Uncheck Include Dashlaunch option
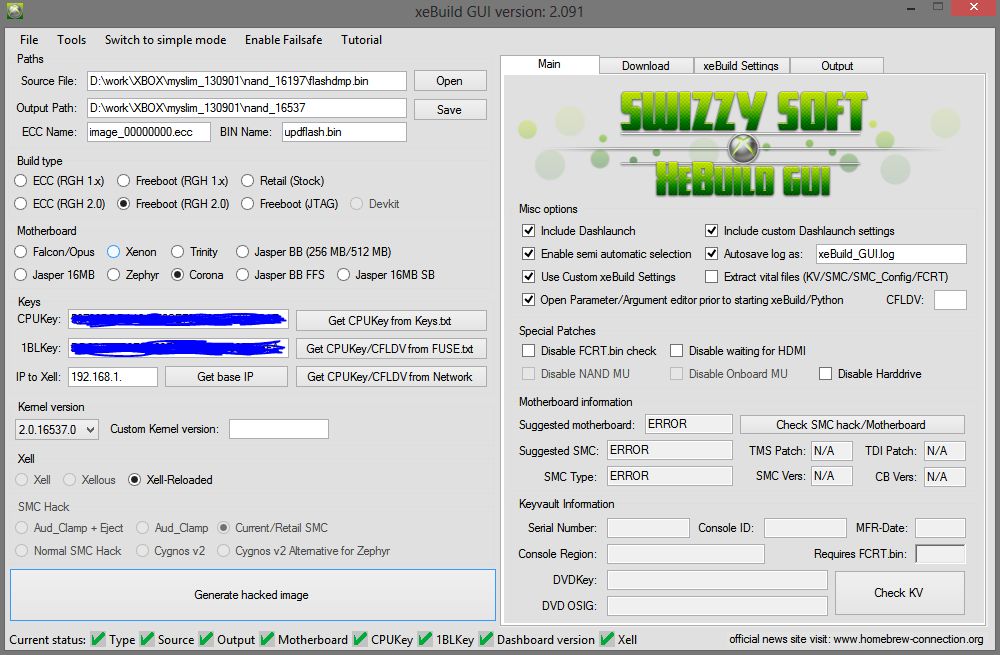 529,231
